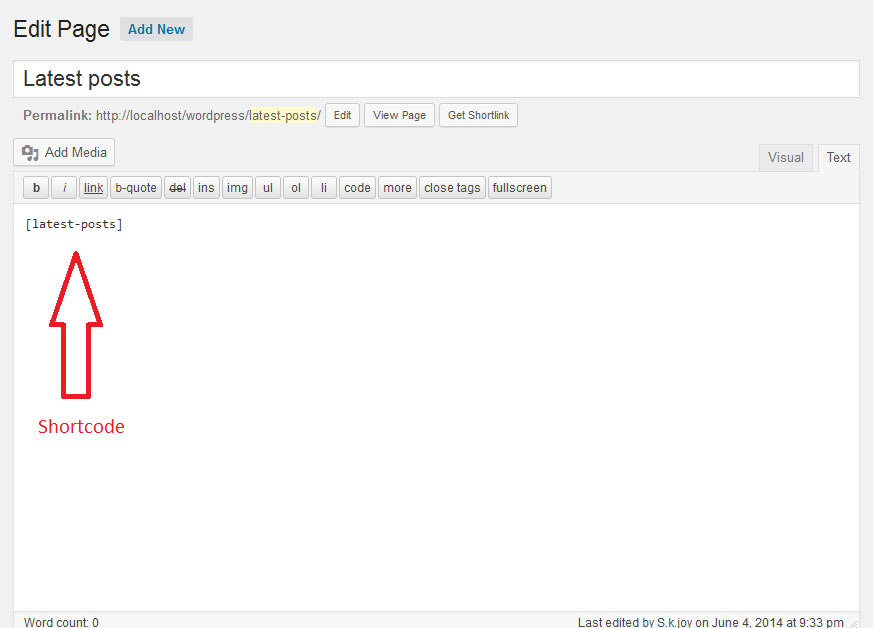
Task: Insert an image with img button
Action: click(237, 188)
